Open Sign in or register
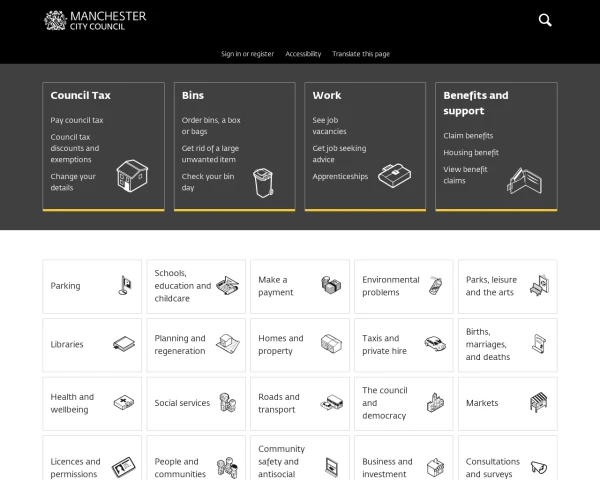 pos(248,54)
